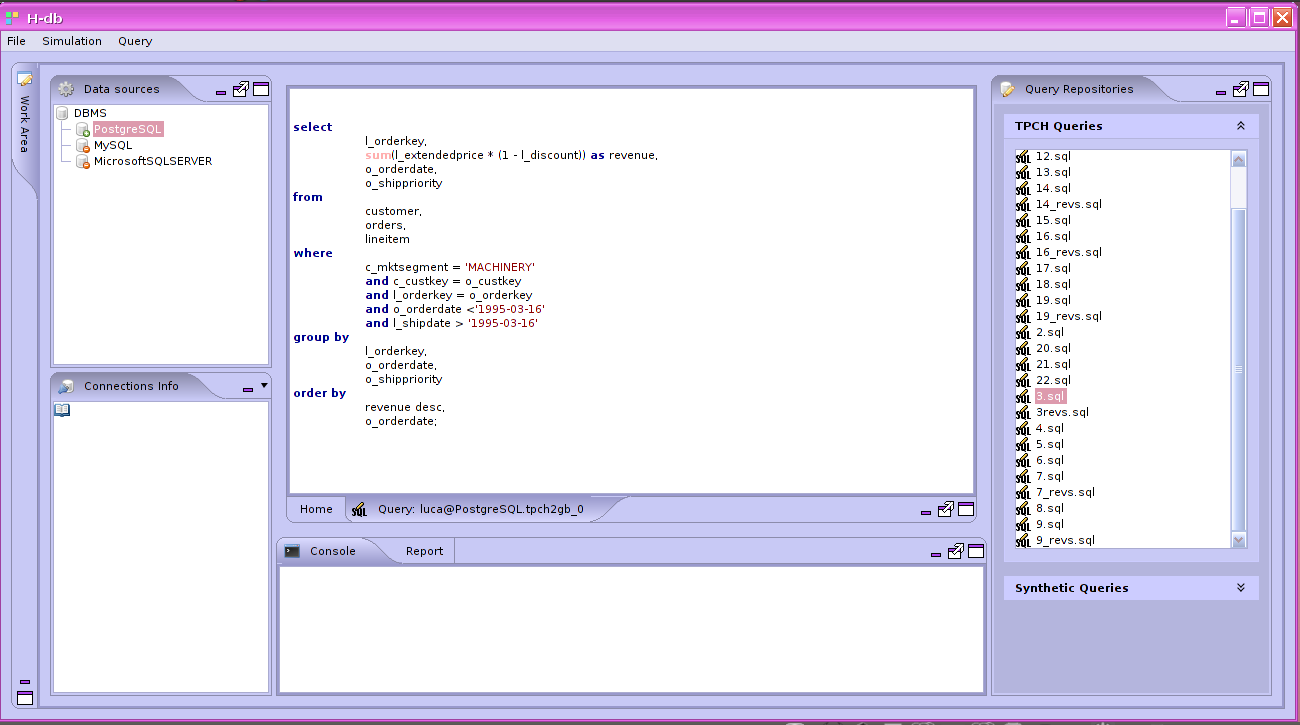The height and width of the screenshot is (725, 1300).
Task: Click into the SQL query editor text
Action: [631, 290]
